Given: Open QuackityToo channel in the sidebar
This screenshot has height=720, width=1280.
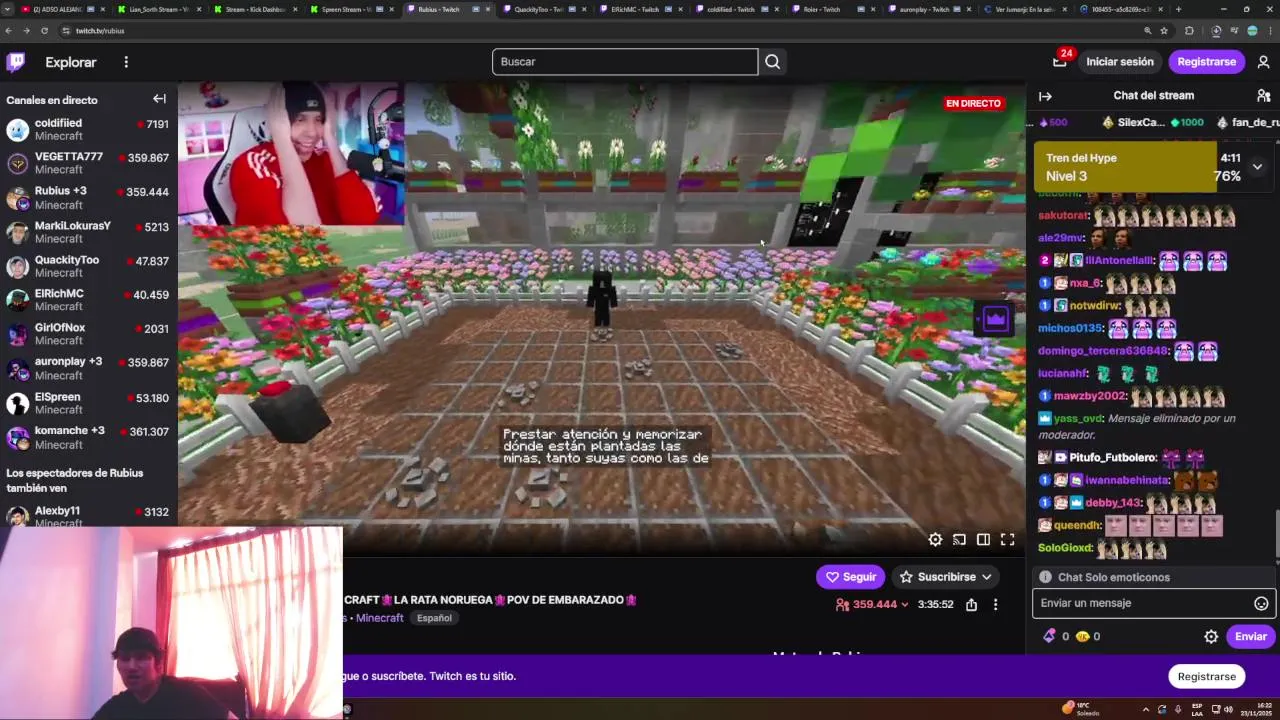Looking at the screenshot, I should pos(88,266).
